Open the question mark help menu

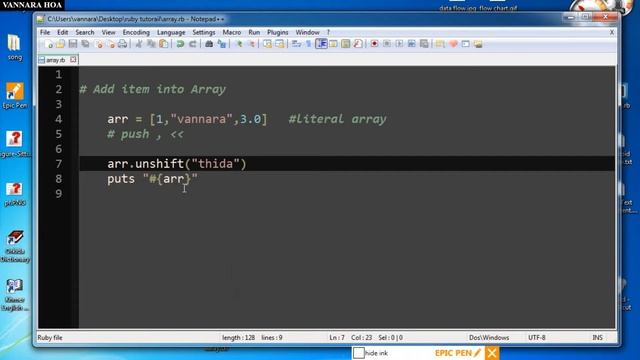(328, 32)
